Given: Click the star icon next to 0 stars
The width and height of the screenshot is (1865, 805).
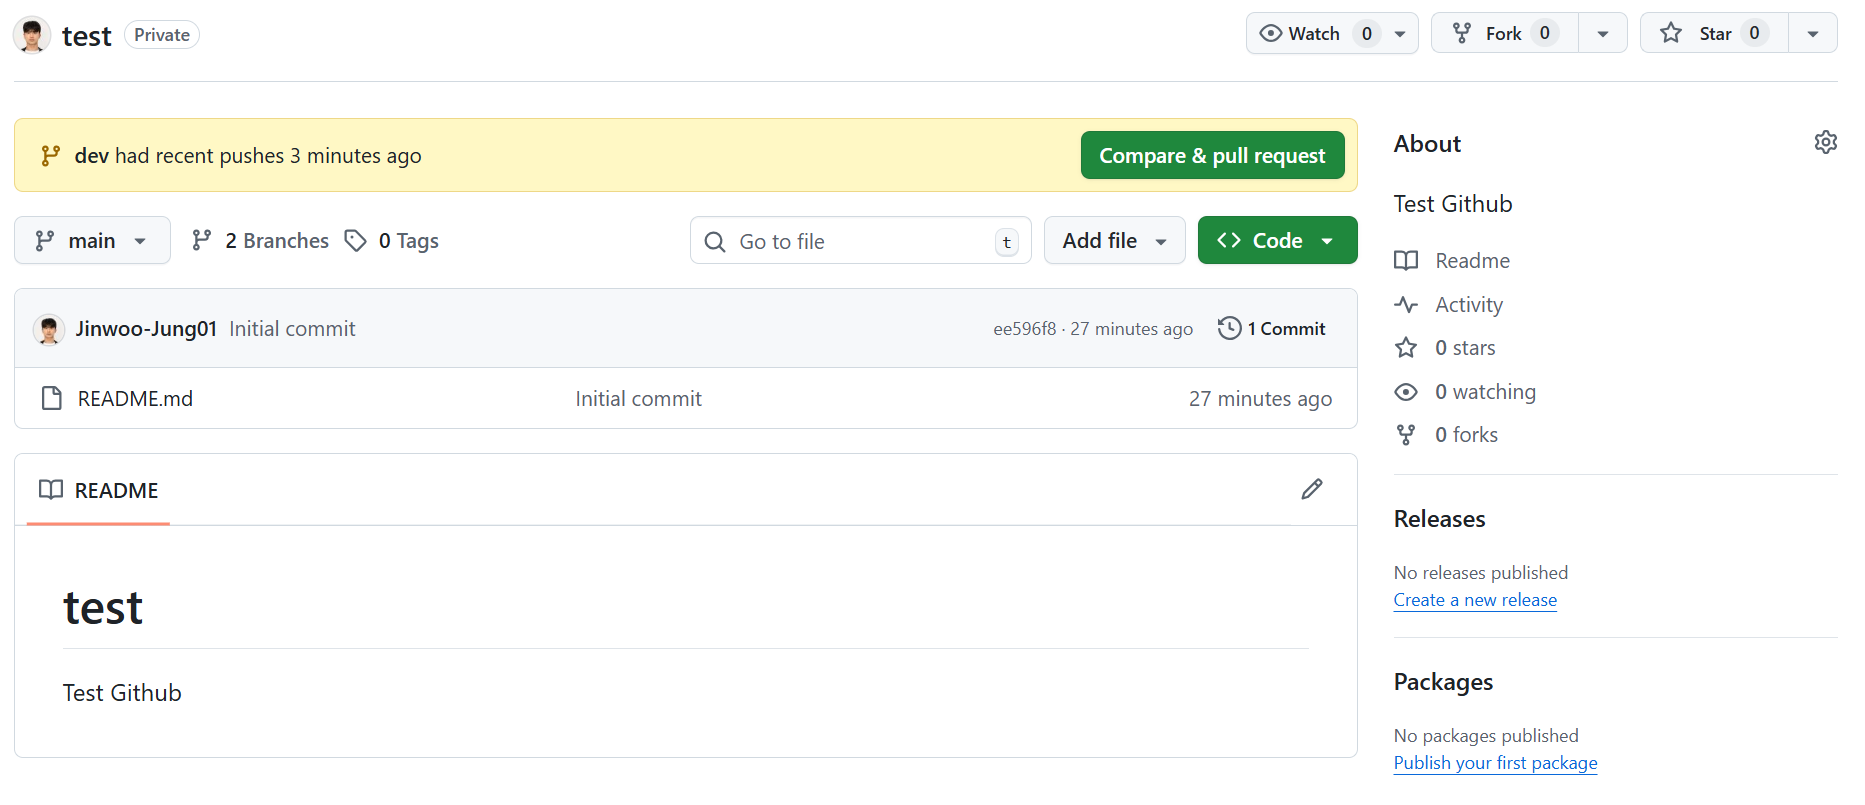Looking at the screenshot, I should coord(1406,347).
